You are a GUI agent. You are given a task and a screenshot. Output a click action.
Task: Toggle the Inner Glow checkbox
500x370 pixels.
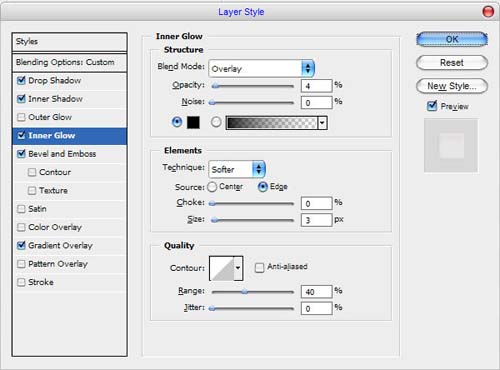[x=21, y=135]
